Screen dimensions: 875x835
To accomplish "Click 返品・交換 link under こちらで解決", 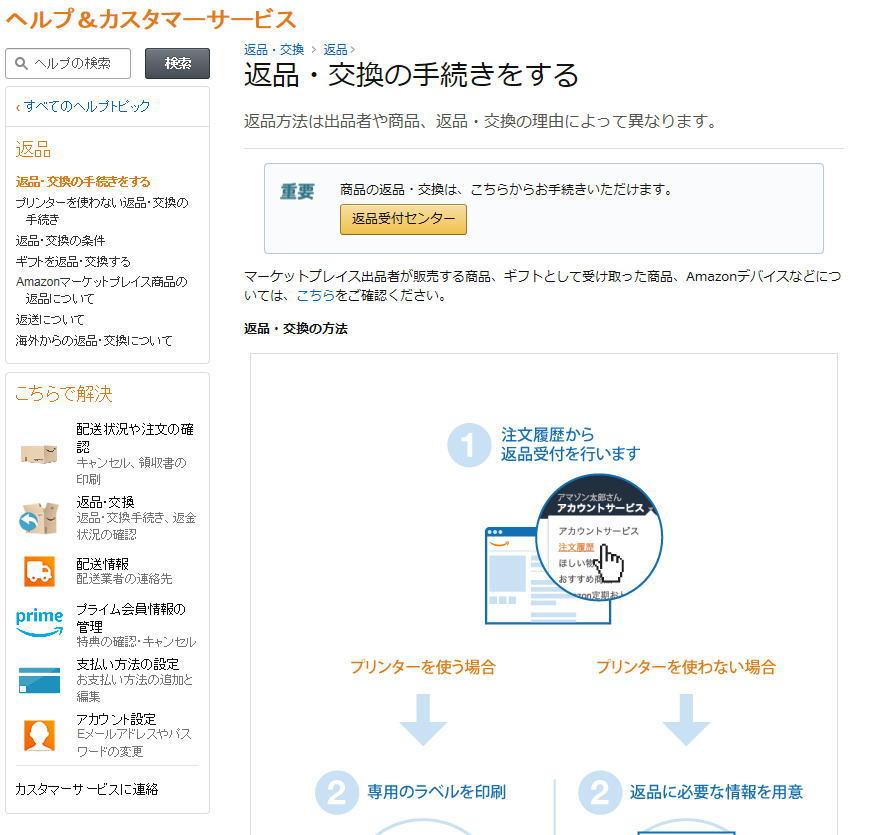I will click(x=105, y=502).
